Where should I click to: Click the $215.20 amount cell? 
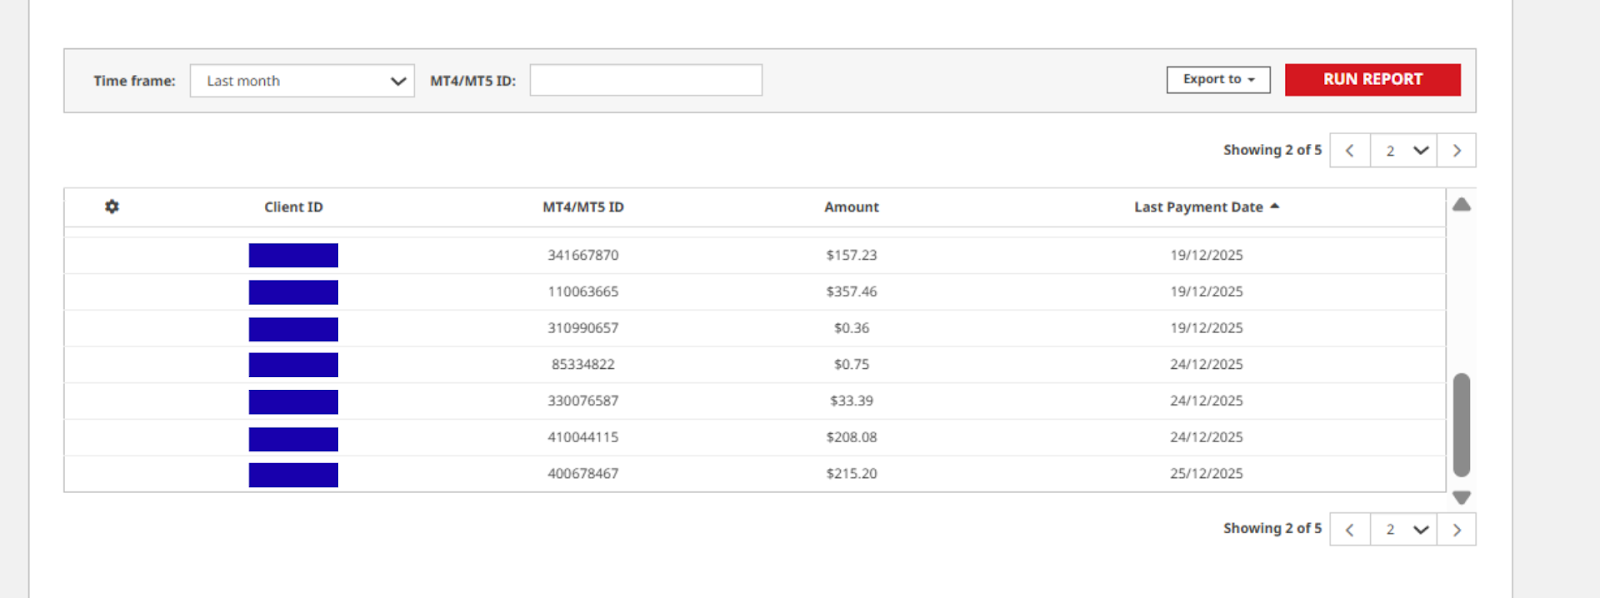click(851, 474)
